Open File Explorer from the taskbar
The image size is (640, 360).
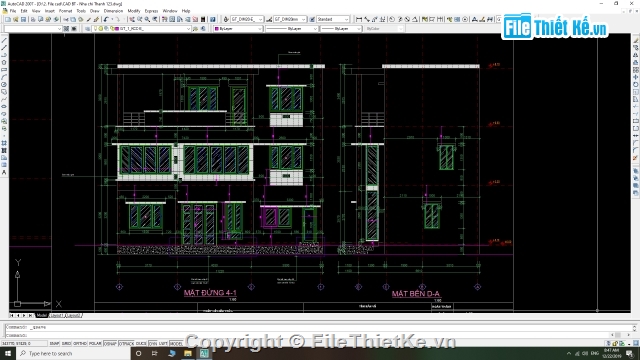188,353
